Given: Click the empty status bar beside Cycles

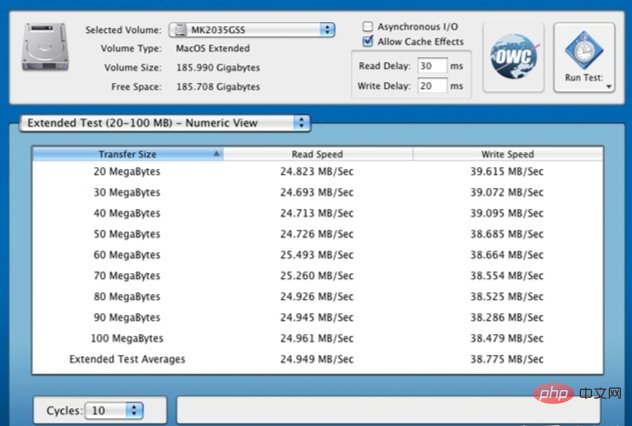Looking at the screenshot, I should pyautogui.click(x=388, y=410).
